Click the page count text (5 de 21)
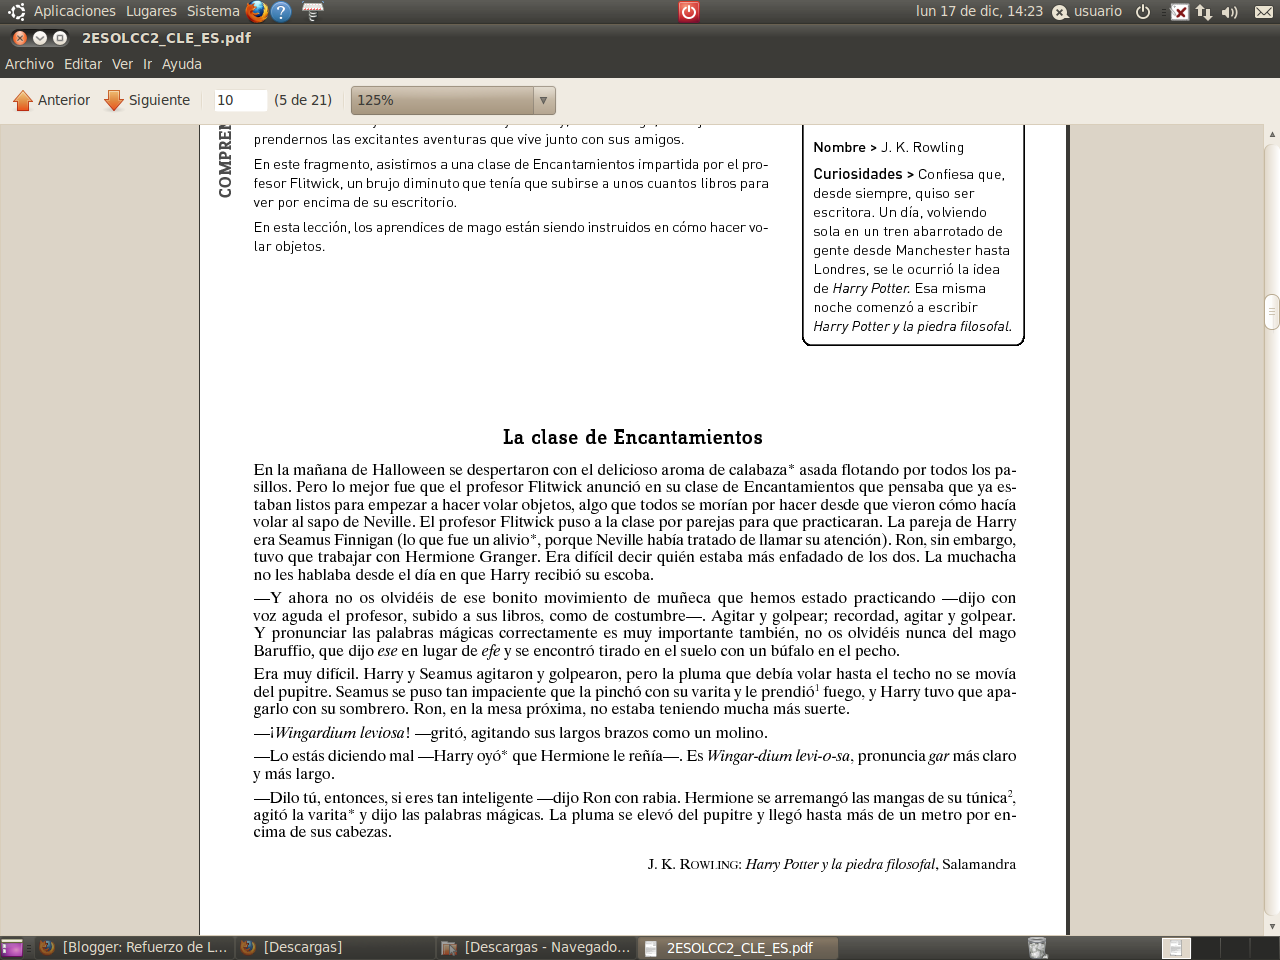1280x960 pixels. [303, 100]
